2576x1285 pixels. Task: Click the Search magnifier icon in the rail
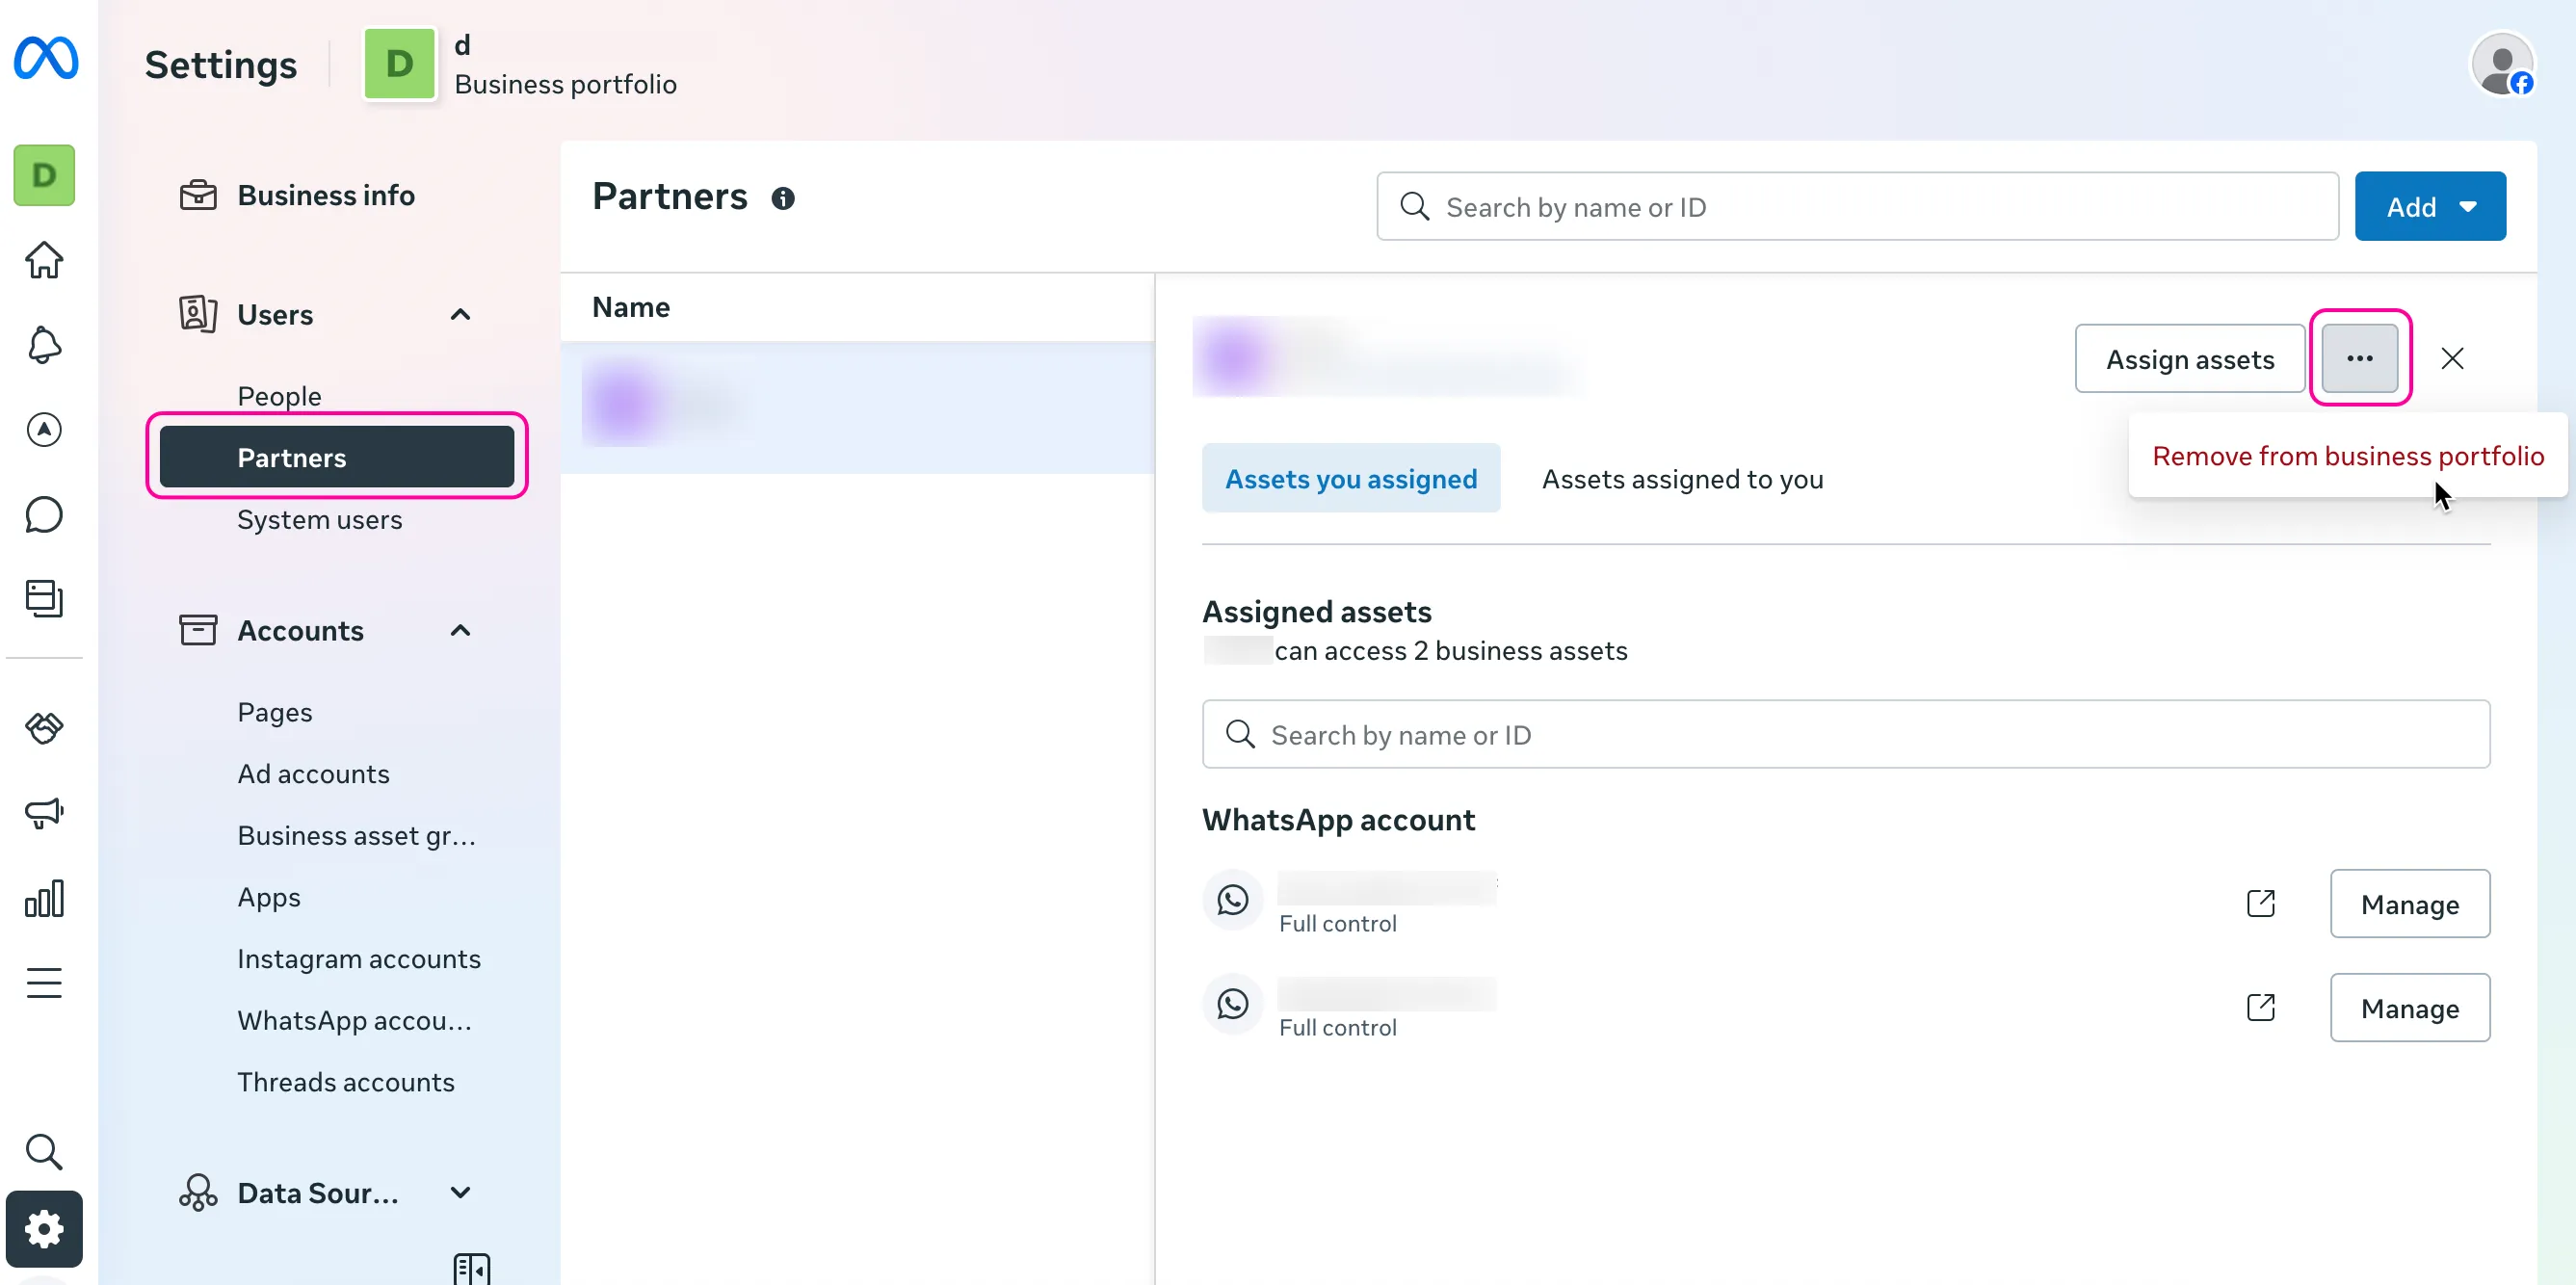[x=44, y=1152]
